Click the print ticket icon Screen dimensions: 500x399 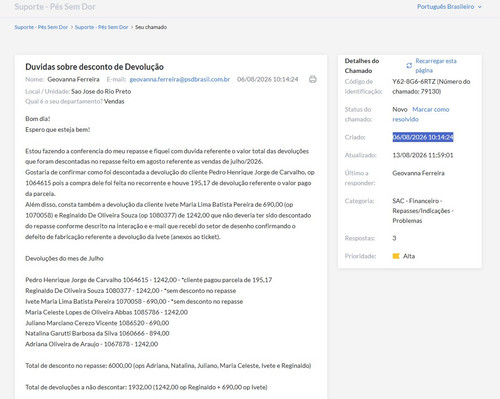313,79
